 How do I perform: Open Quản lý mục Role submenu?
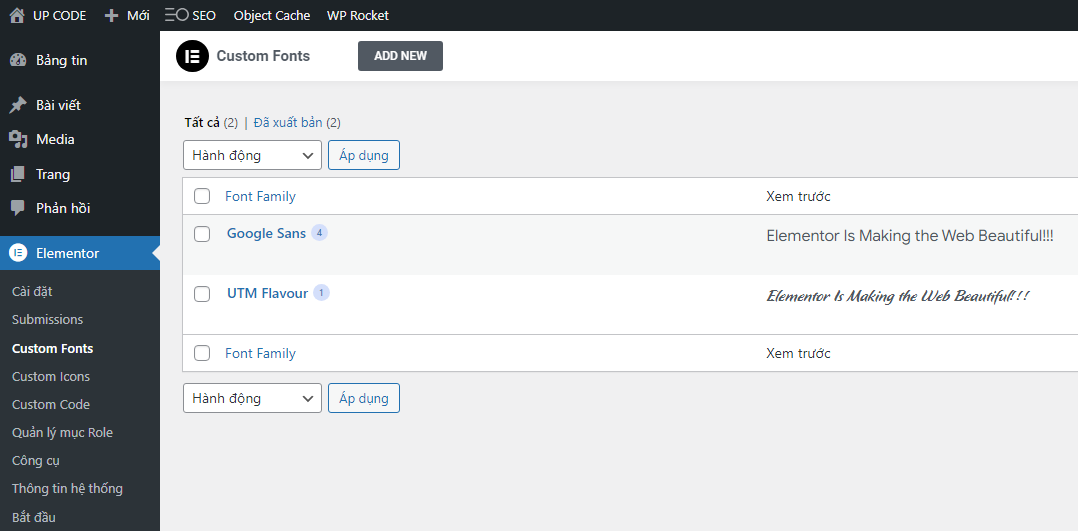click(62, 433)
